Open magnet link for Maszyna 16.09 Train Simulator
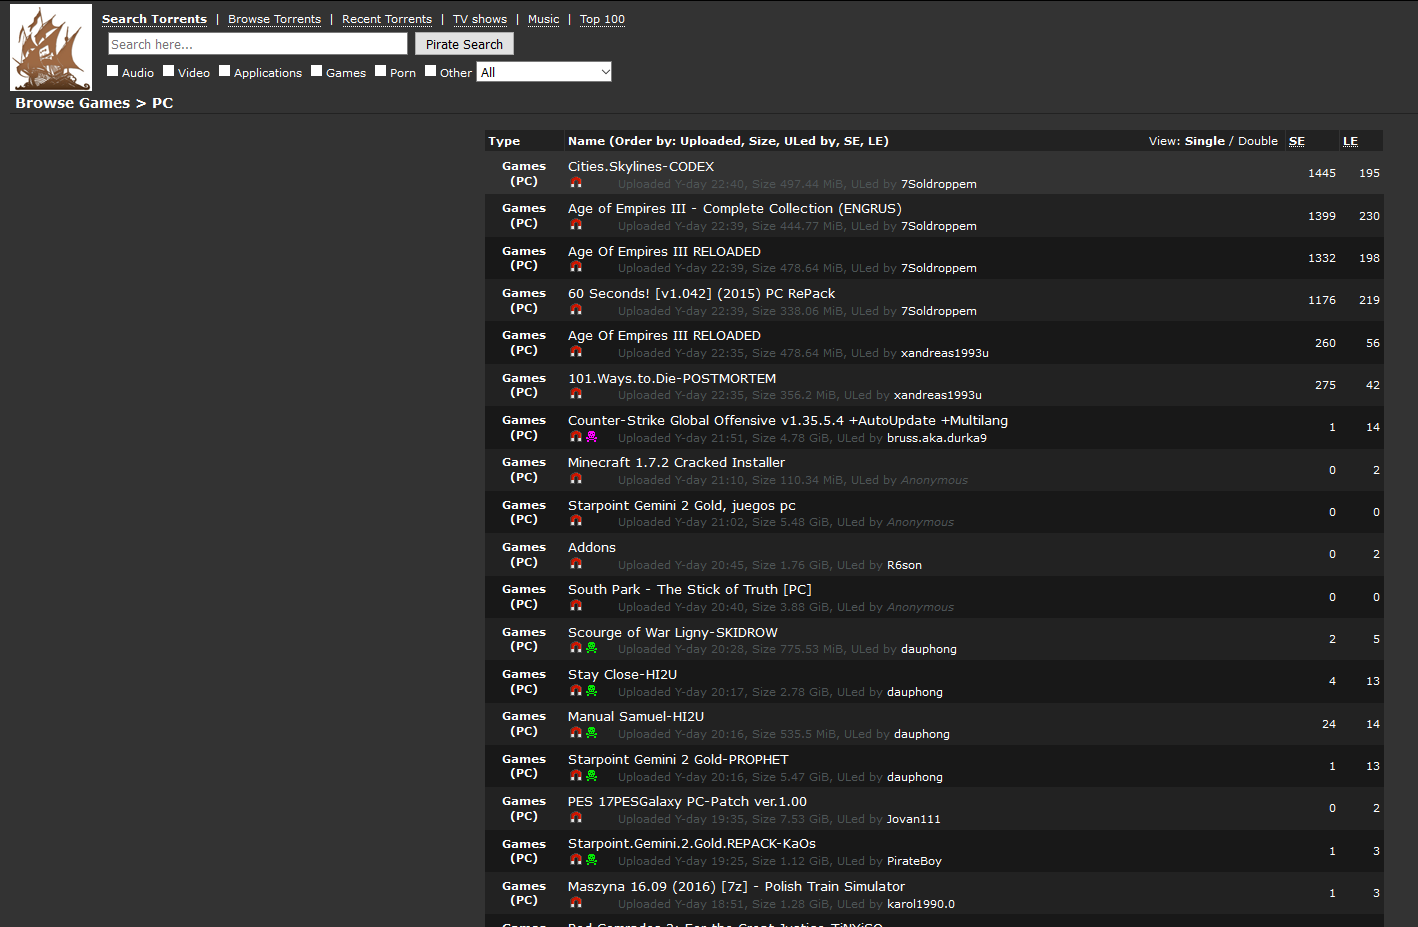Image resolution: width=1418 pixels, height=927 pixels. (576, 902)
